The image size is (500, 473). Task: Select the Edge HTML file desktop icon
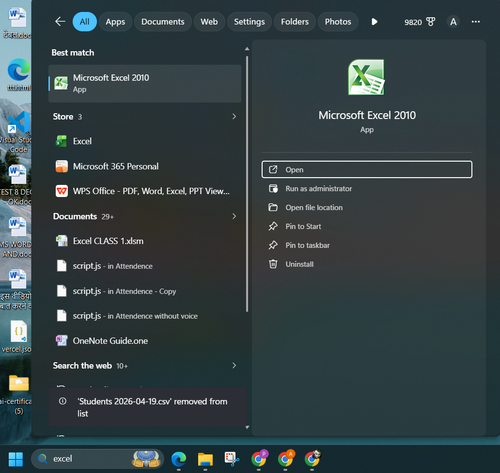tap(19, 75)
